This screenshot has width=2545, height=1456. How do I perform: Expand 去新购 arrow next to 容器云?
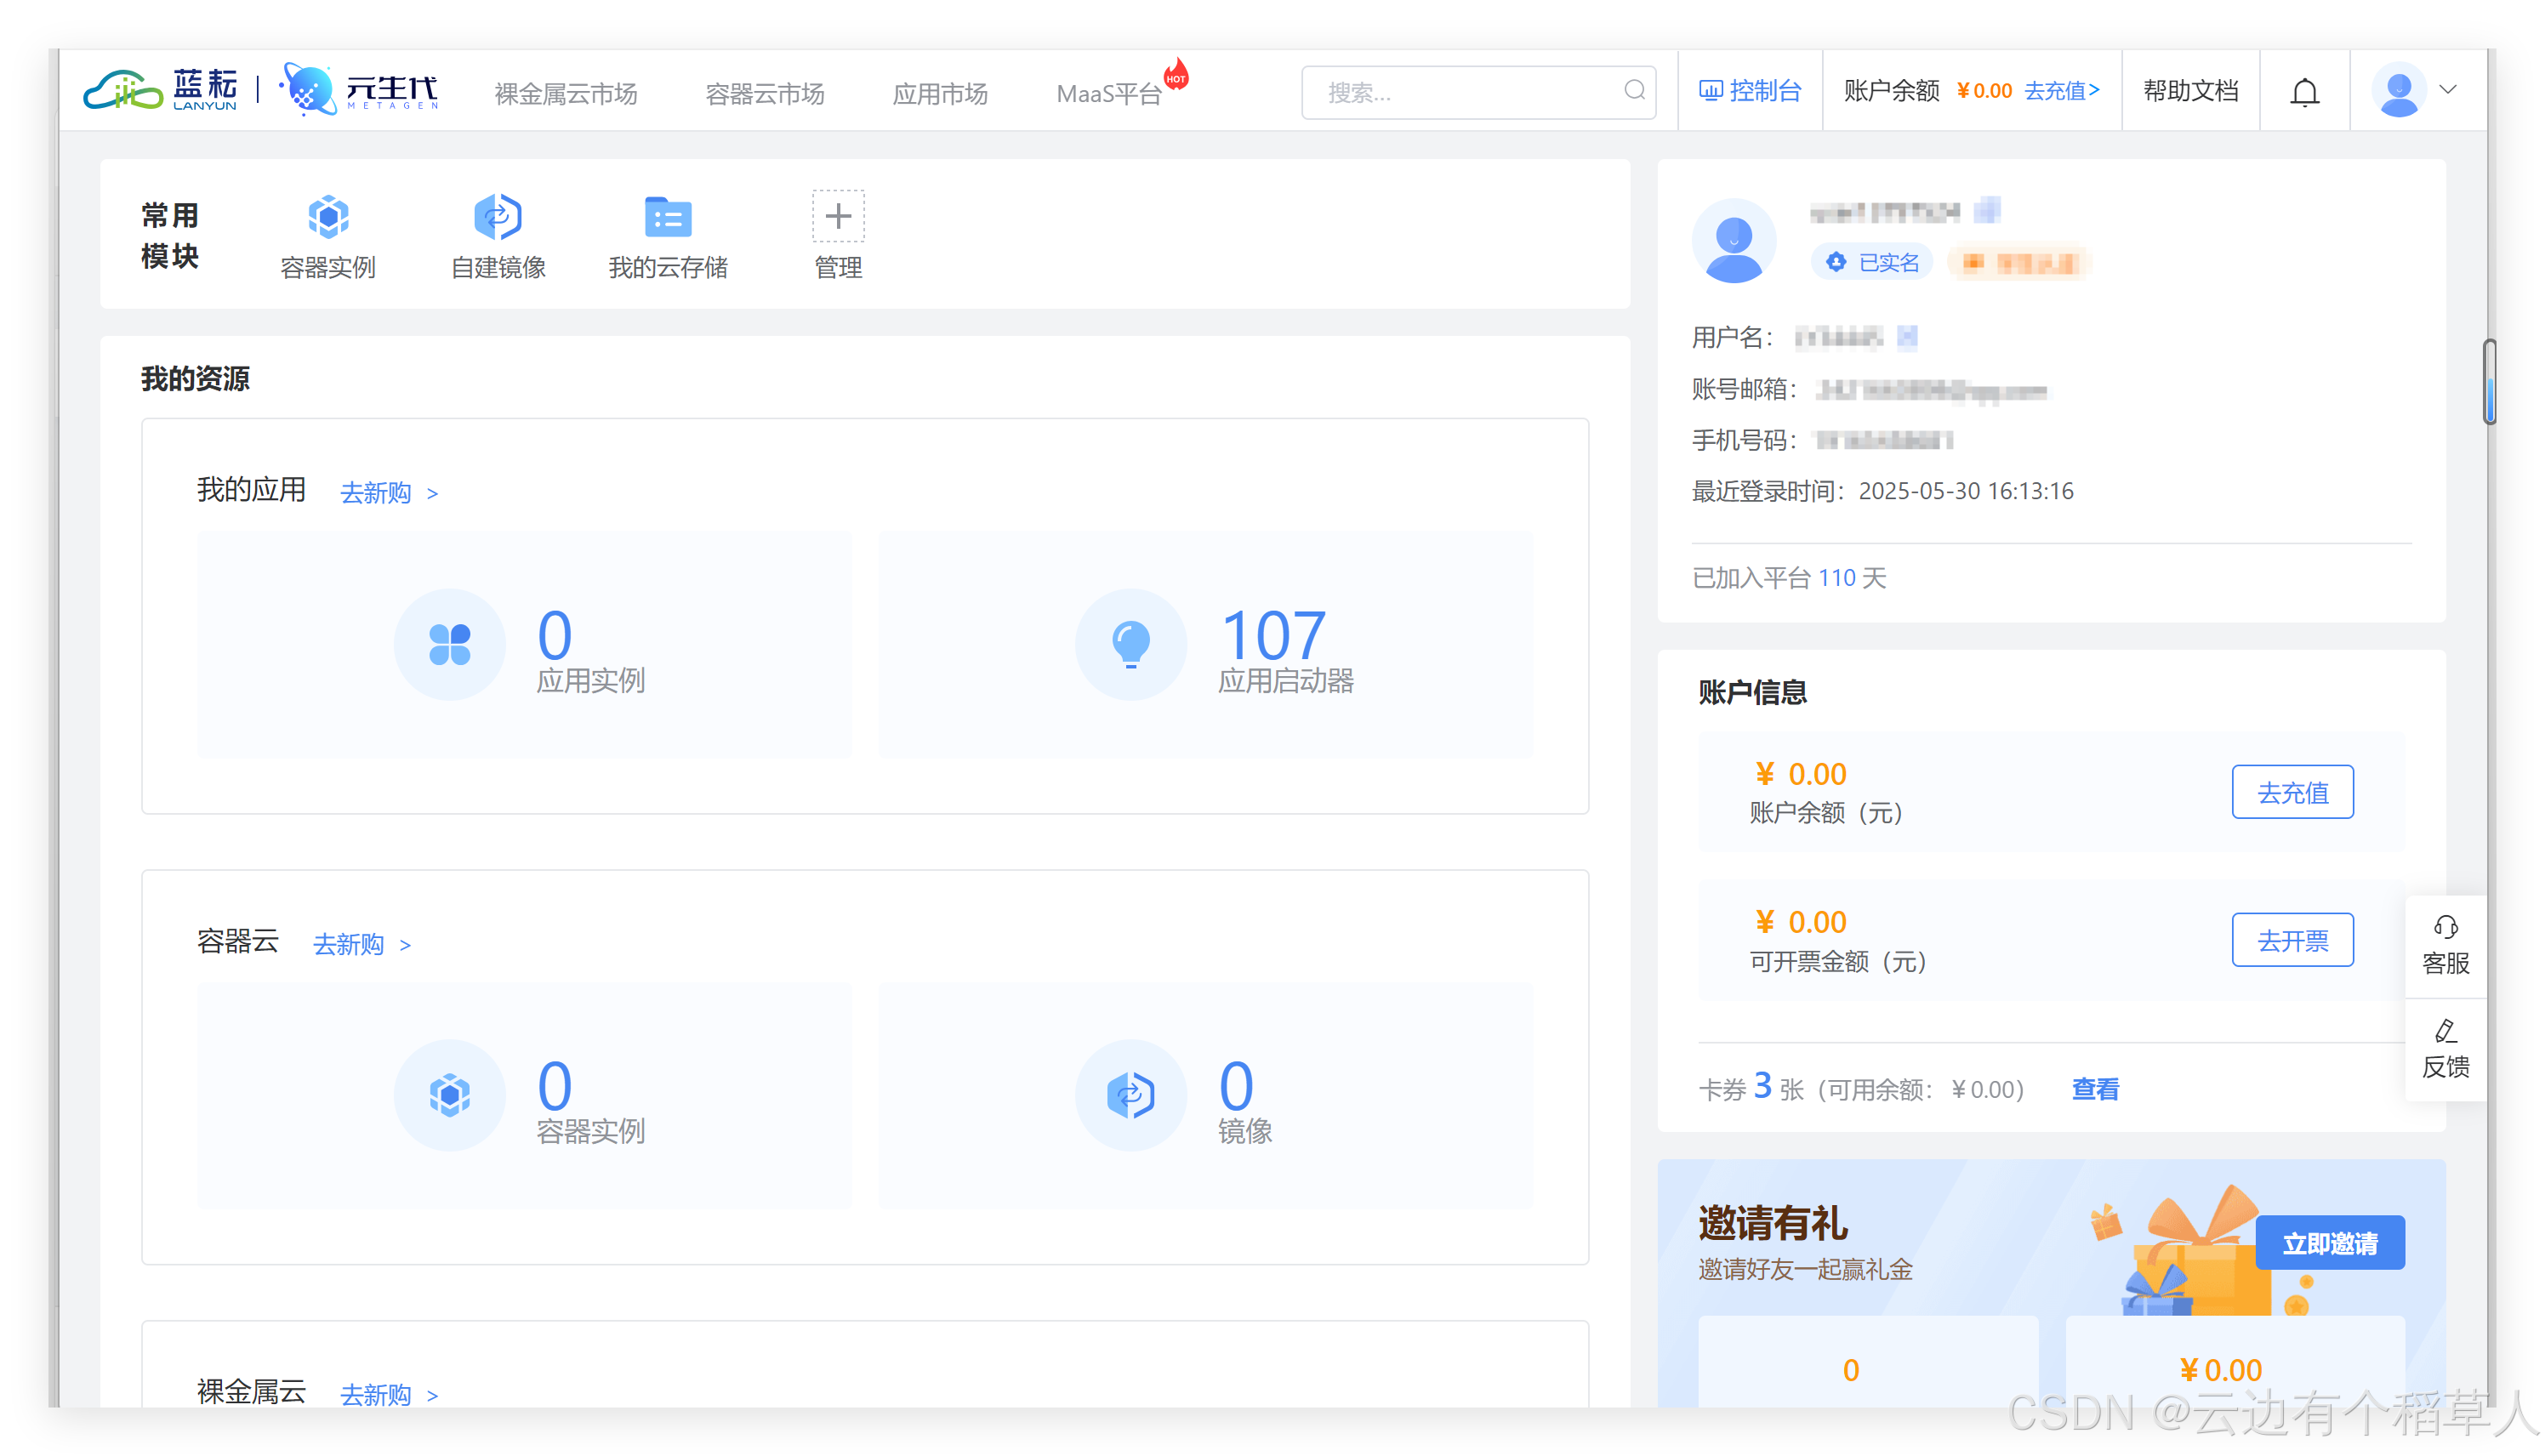405,945
